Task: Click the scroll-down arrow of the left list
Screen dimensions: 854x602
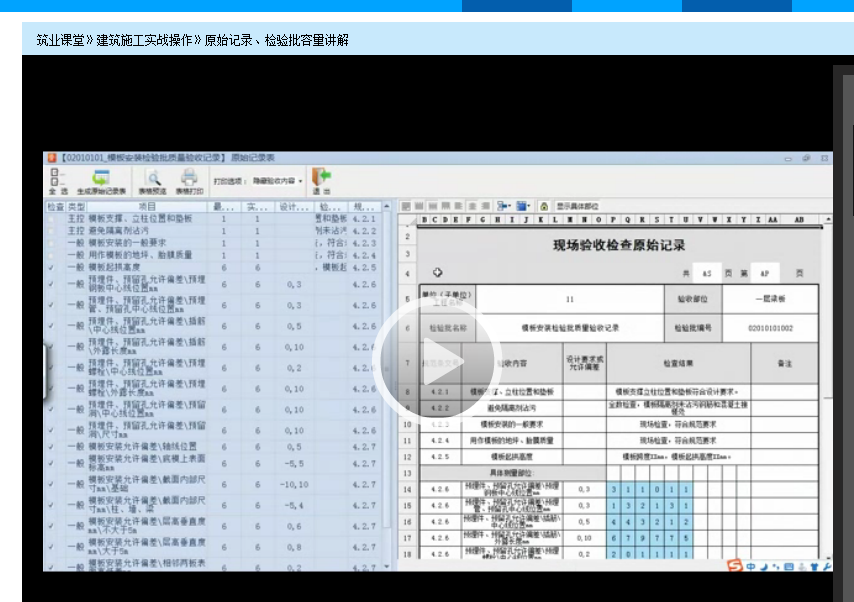Action: click(x=387, y=566)
